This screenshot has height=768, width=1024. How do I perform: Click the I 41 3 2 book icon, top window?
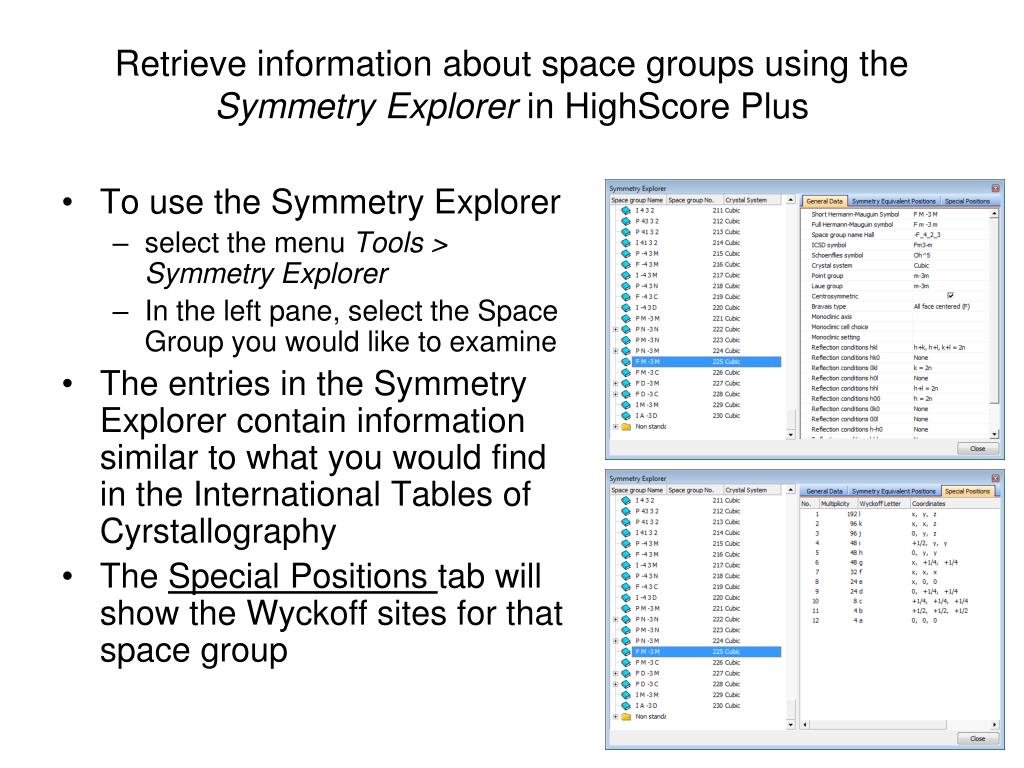pyautogui.click(x=626, y=243)
